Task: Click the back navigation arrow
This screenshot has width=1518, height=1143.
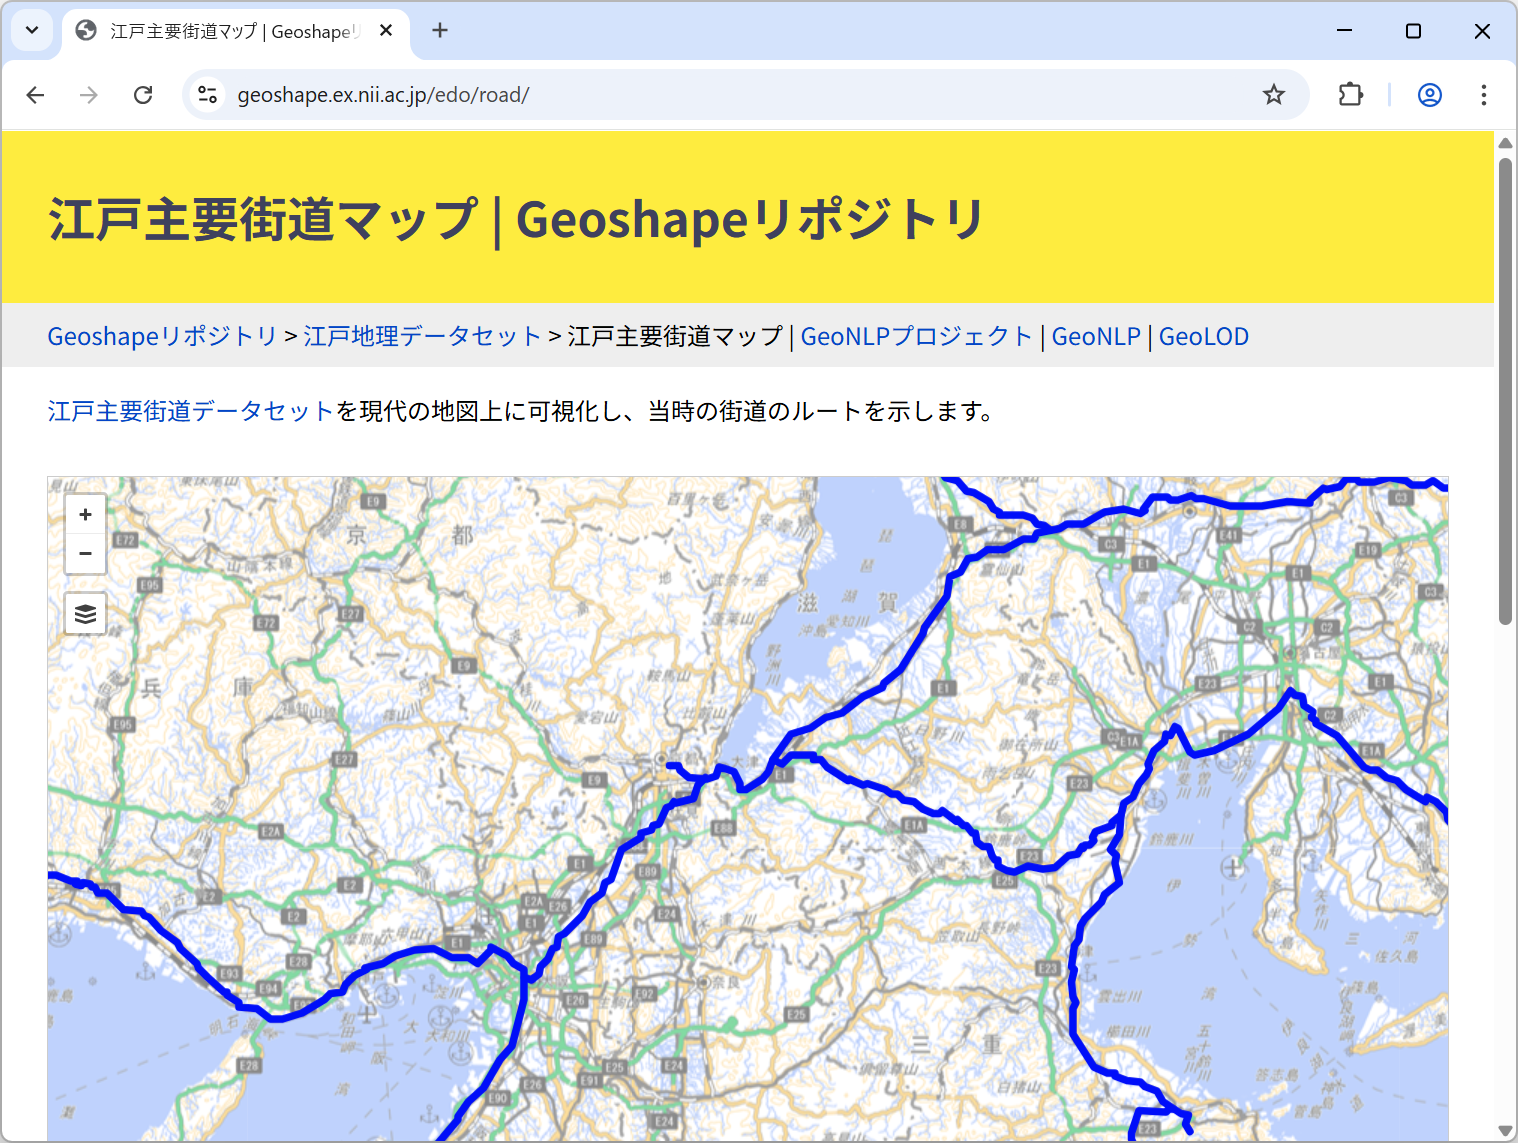Action: (35, 94)
